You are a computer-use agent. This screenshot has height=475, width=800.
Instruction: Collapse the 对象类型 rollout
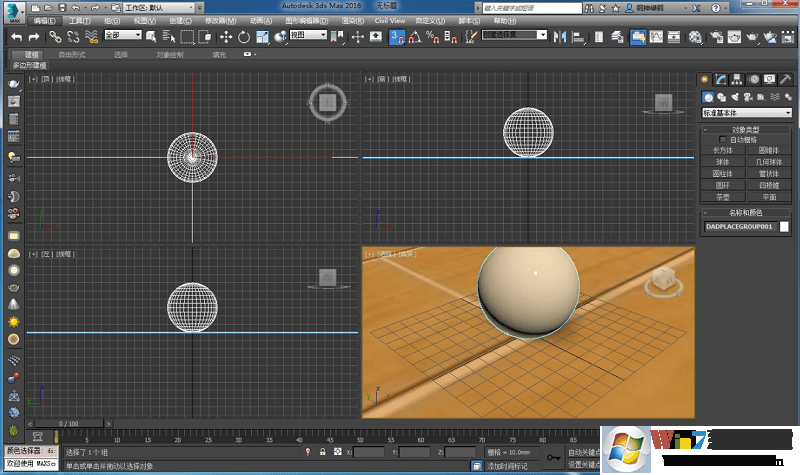pyautogui.click(x=746, y=130)
